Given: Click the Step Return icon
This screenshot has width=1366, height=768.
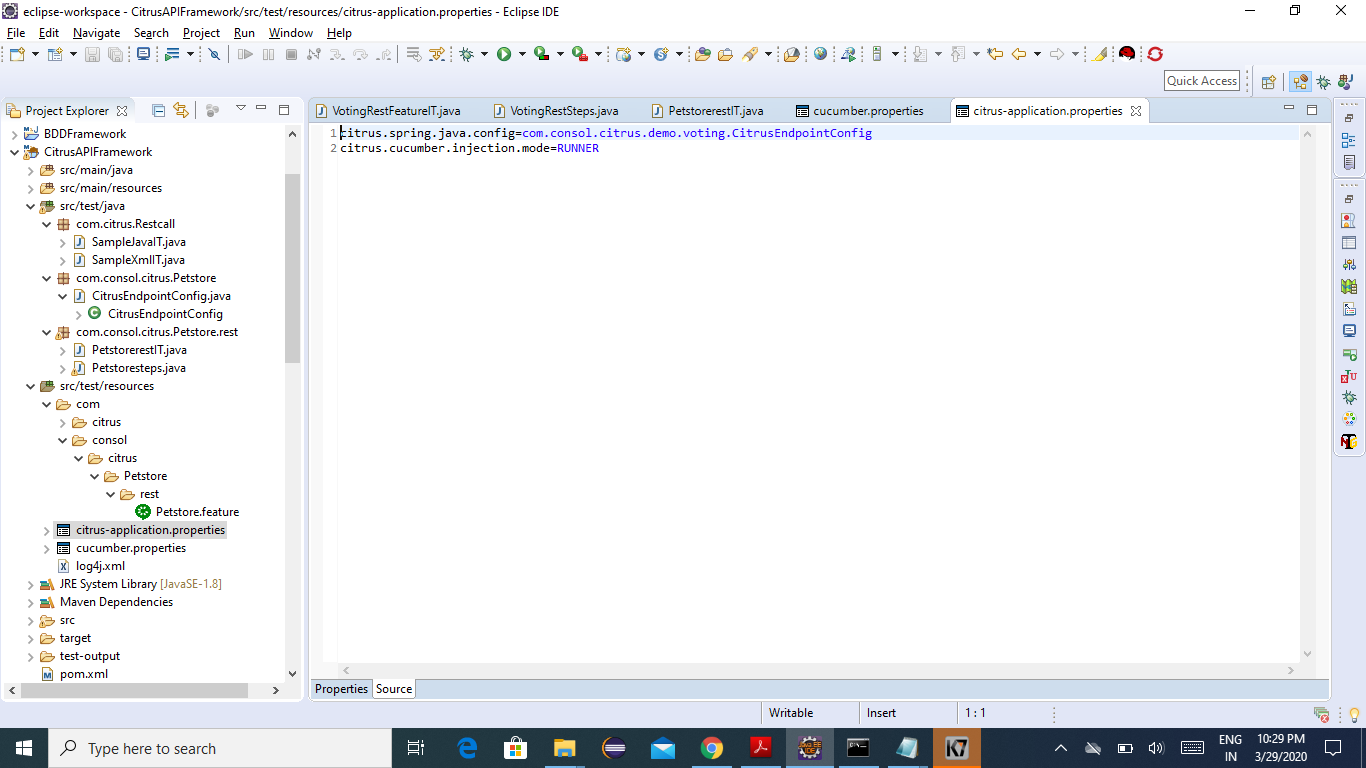Looking at the screenshot, I should (x=384, y=54).
